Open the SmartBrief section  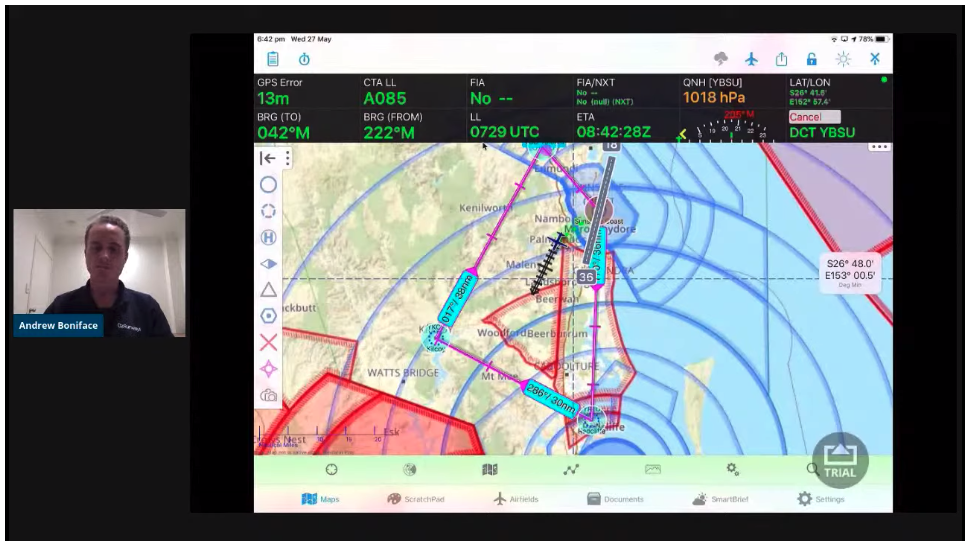[x=720, y=499]
